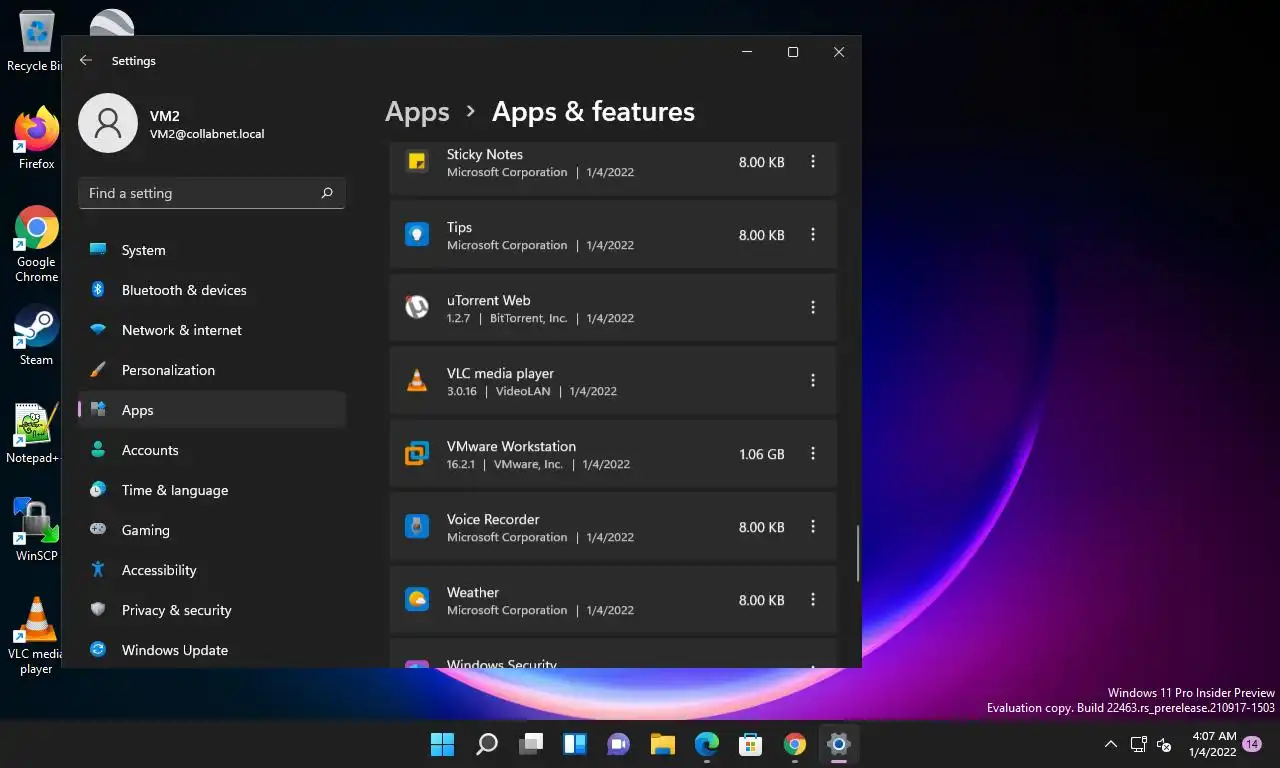Select Apps in the sidebar
Viewport: 1280px width, 768px height.
point(212,410)
